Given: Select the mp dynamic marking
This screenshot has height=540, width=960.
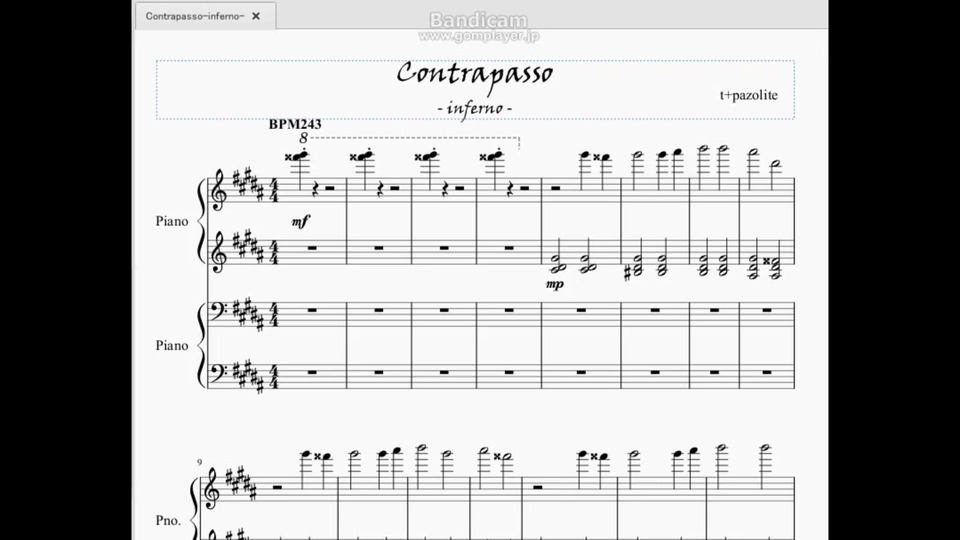Looking at the screenshot, I should (555, 284).
